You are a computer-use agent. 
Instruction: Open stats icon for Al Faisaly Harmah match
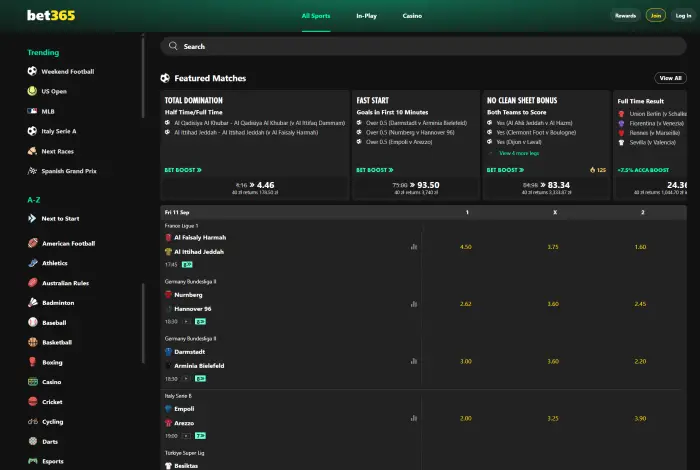click(x=414, y=246)
